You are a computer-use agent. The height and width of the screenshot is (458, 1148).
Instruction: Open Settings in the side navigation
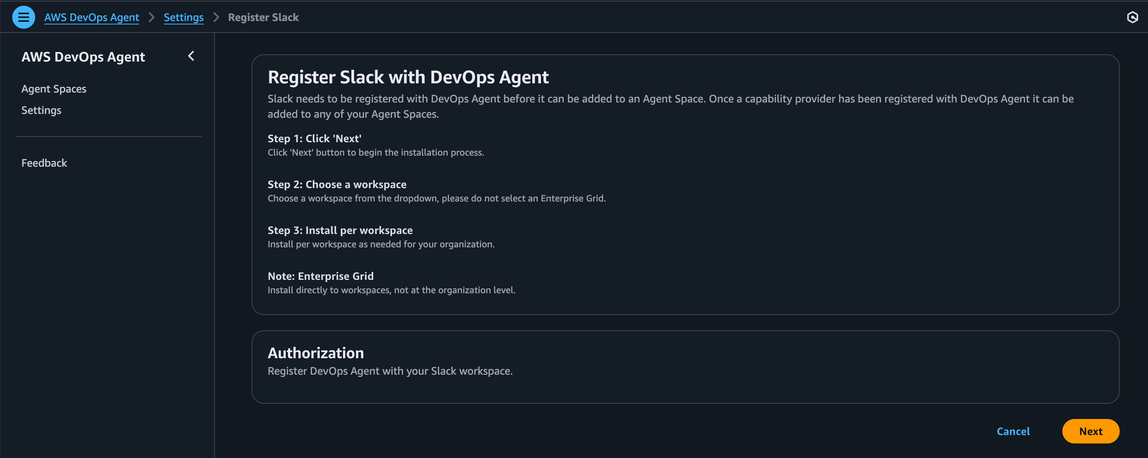pyautogui.click(x=41, y=110)
